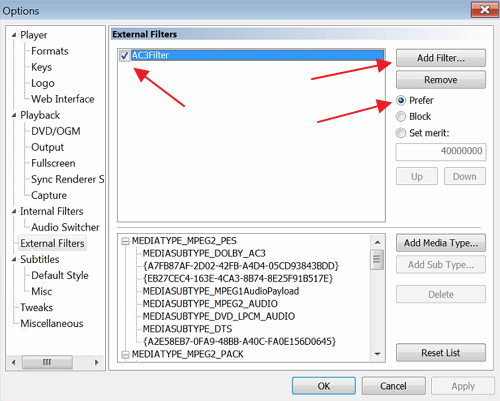The image size is (500, 401).
Task: Collapse the Internal Filters tree node
Action: pos(14,211)
